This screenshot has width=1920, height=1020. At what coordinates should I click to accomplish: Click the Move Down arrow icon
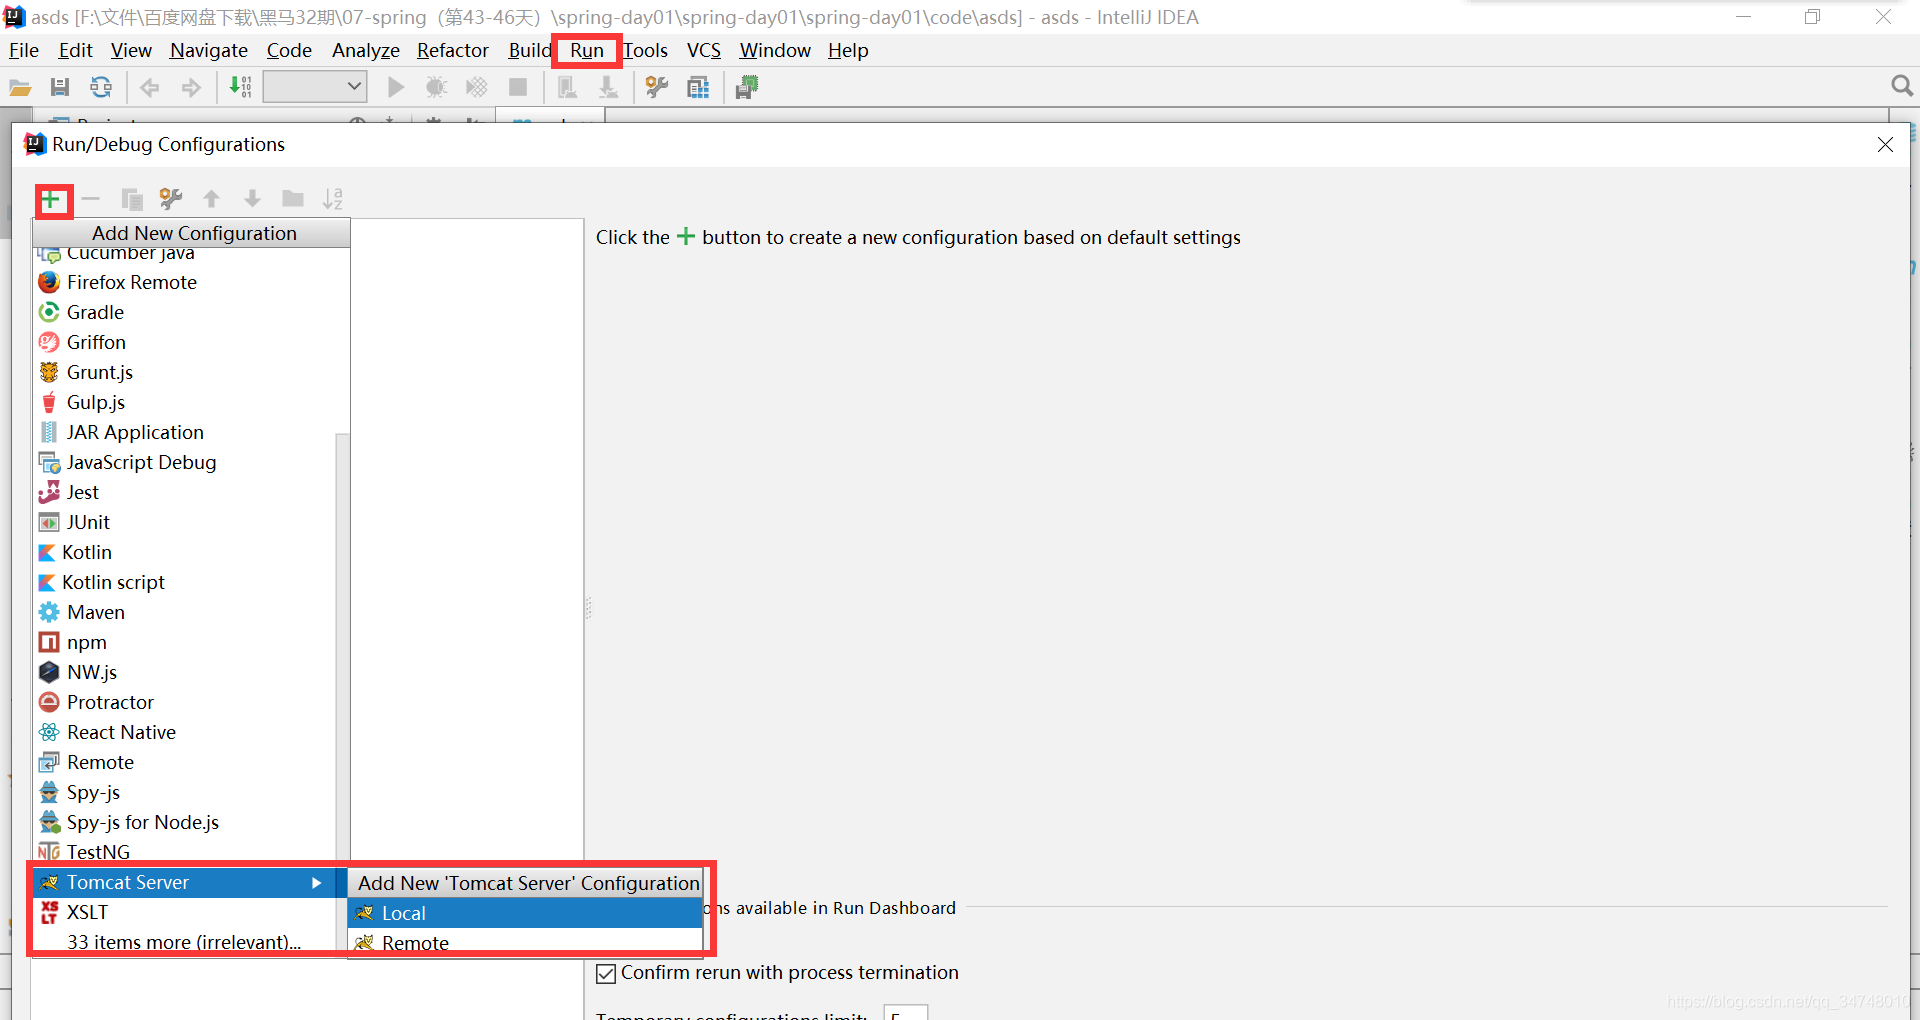252,199
